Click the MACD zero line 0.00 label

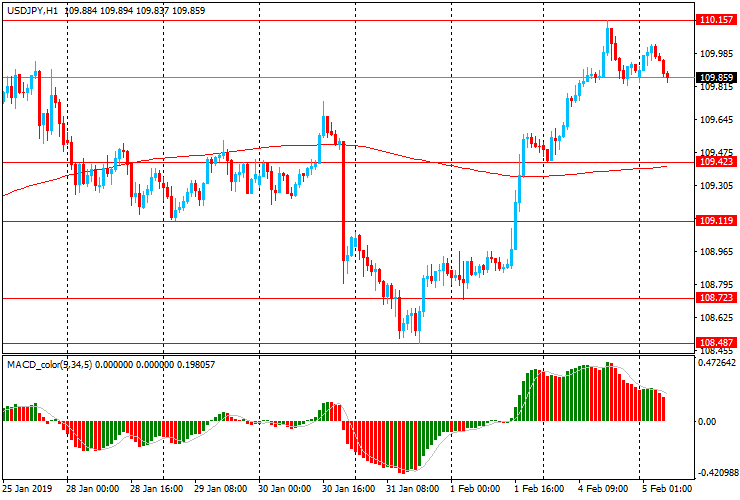(x=706, y=421)
